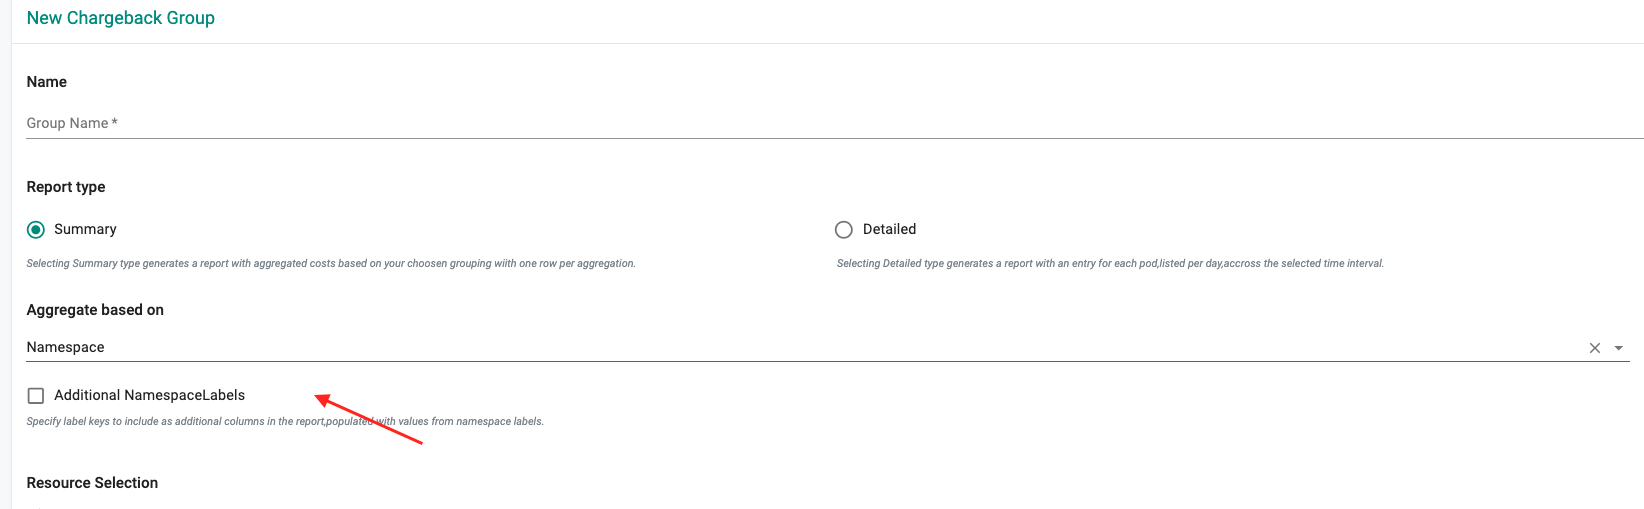Select the Summary report type radio button

pyautogui.click(x=36, y=230)
